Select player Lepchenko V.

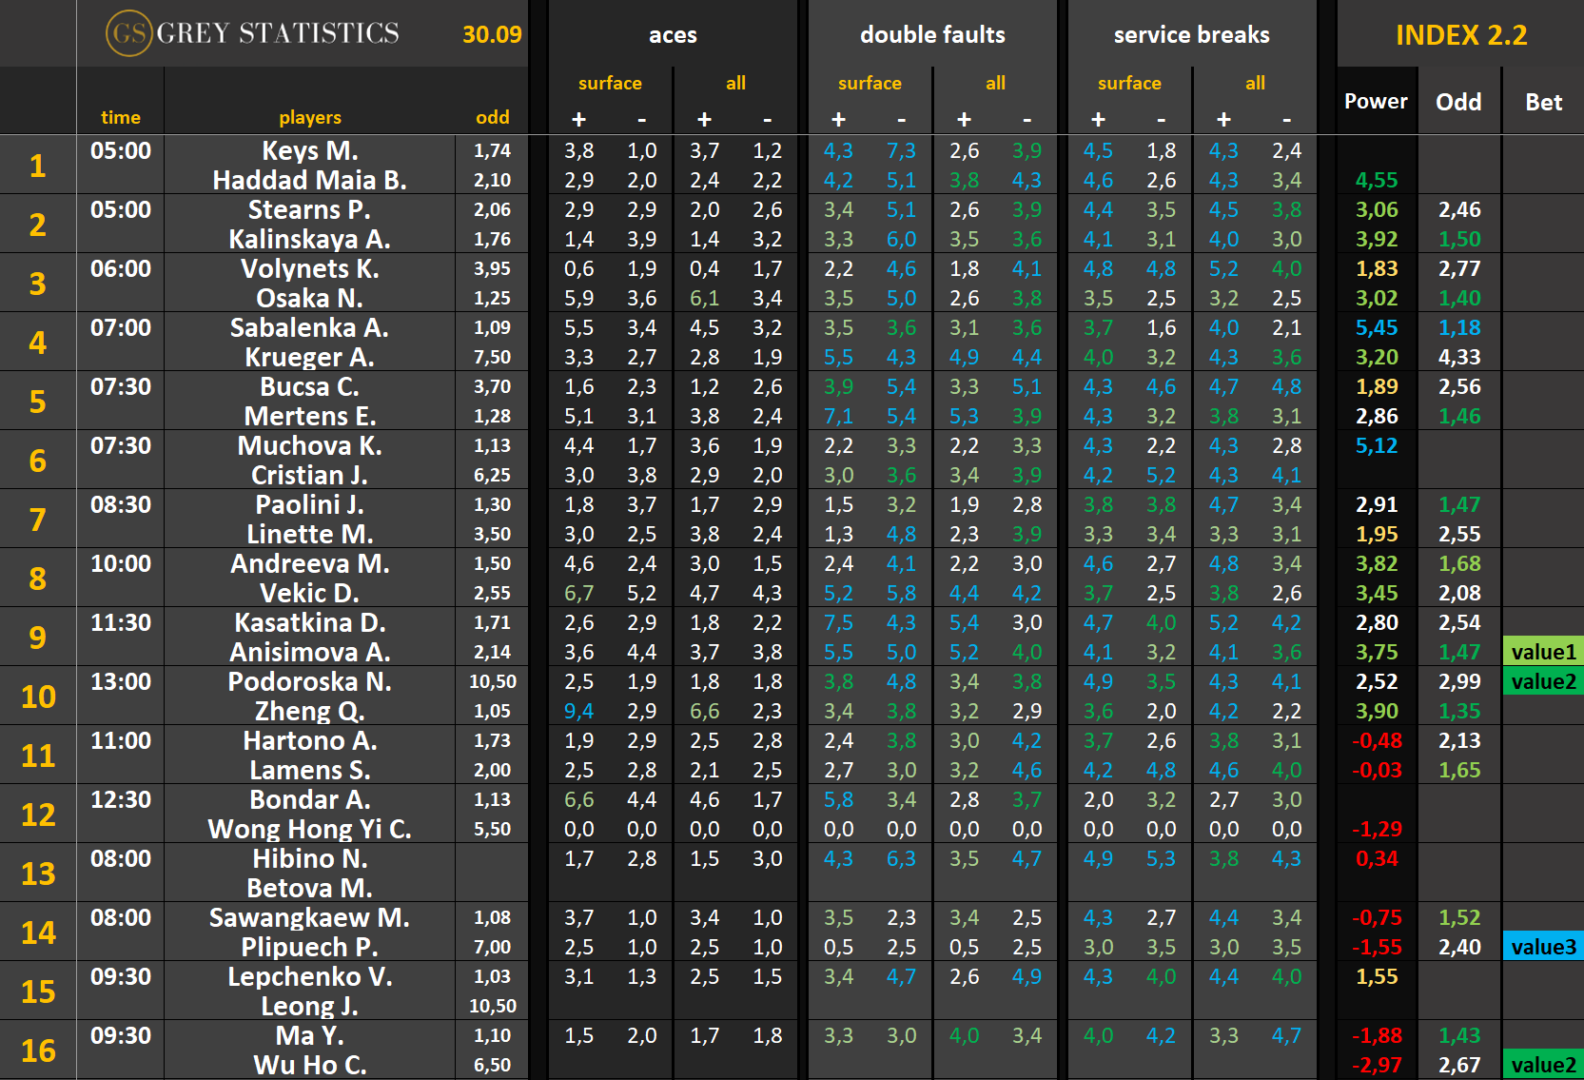310,977
